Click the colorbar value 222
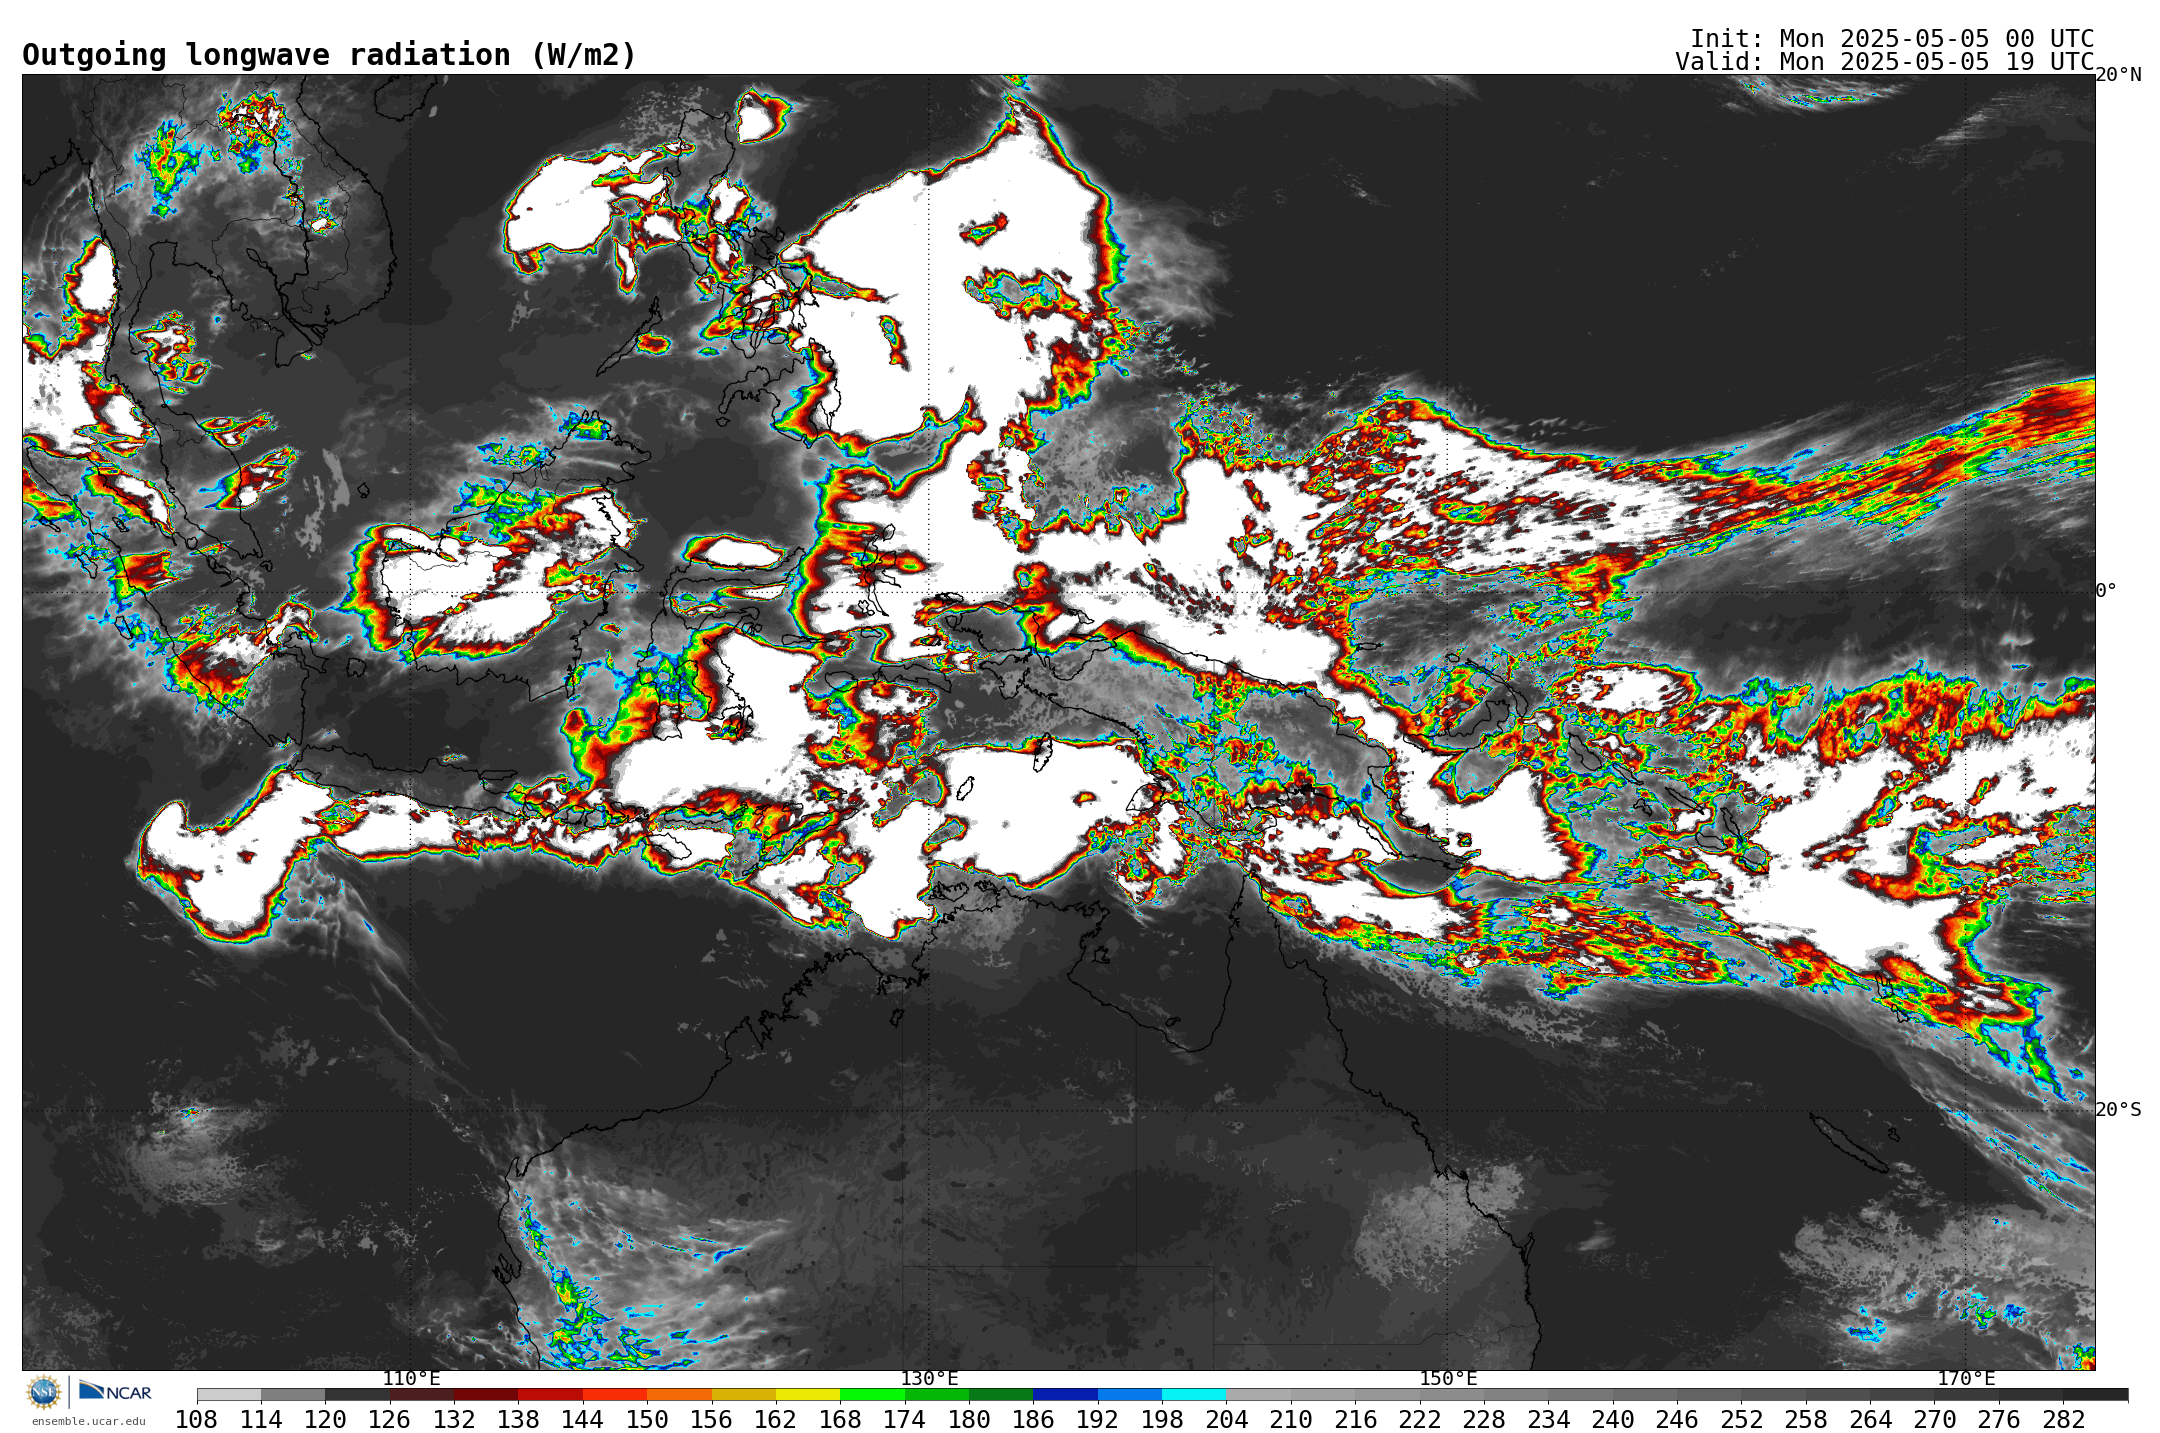The image size is (2160, 1433). 1420,1420
